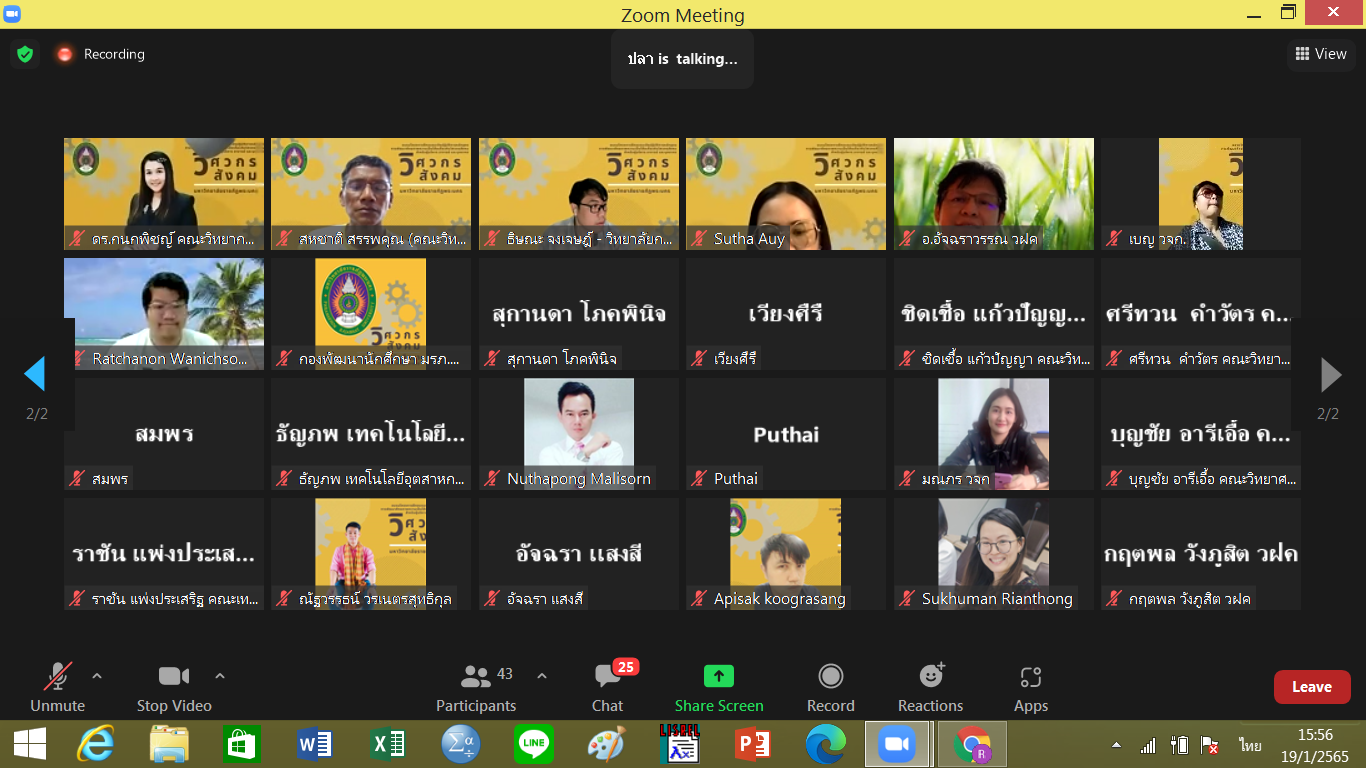Screen dimensions: 1366x768
Task: Leave the meeting
Action: [x=1312, y=687]
